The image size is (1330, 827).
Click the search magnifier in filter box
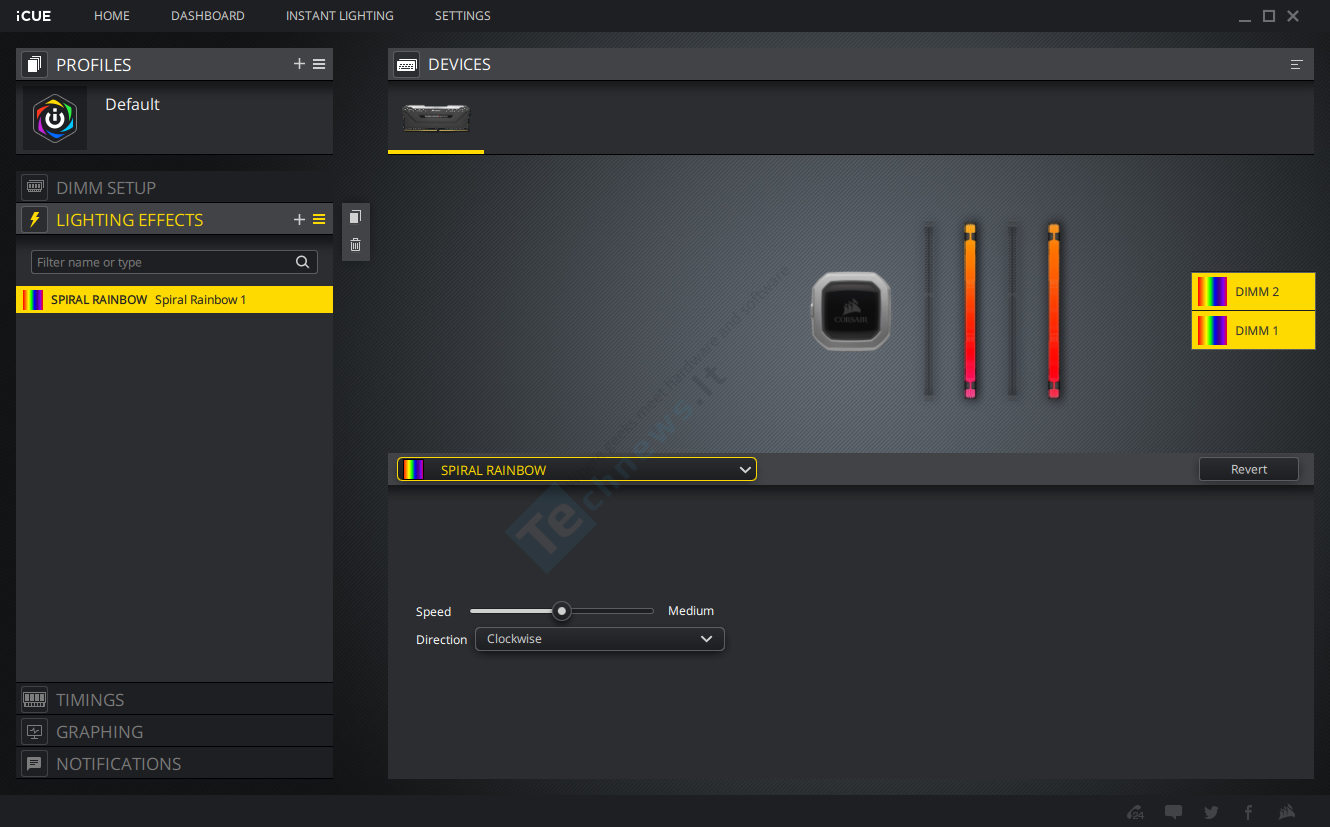coord(303,262)
